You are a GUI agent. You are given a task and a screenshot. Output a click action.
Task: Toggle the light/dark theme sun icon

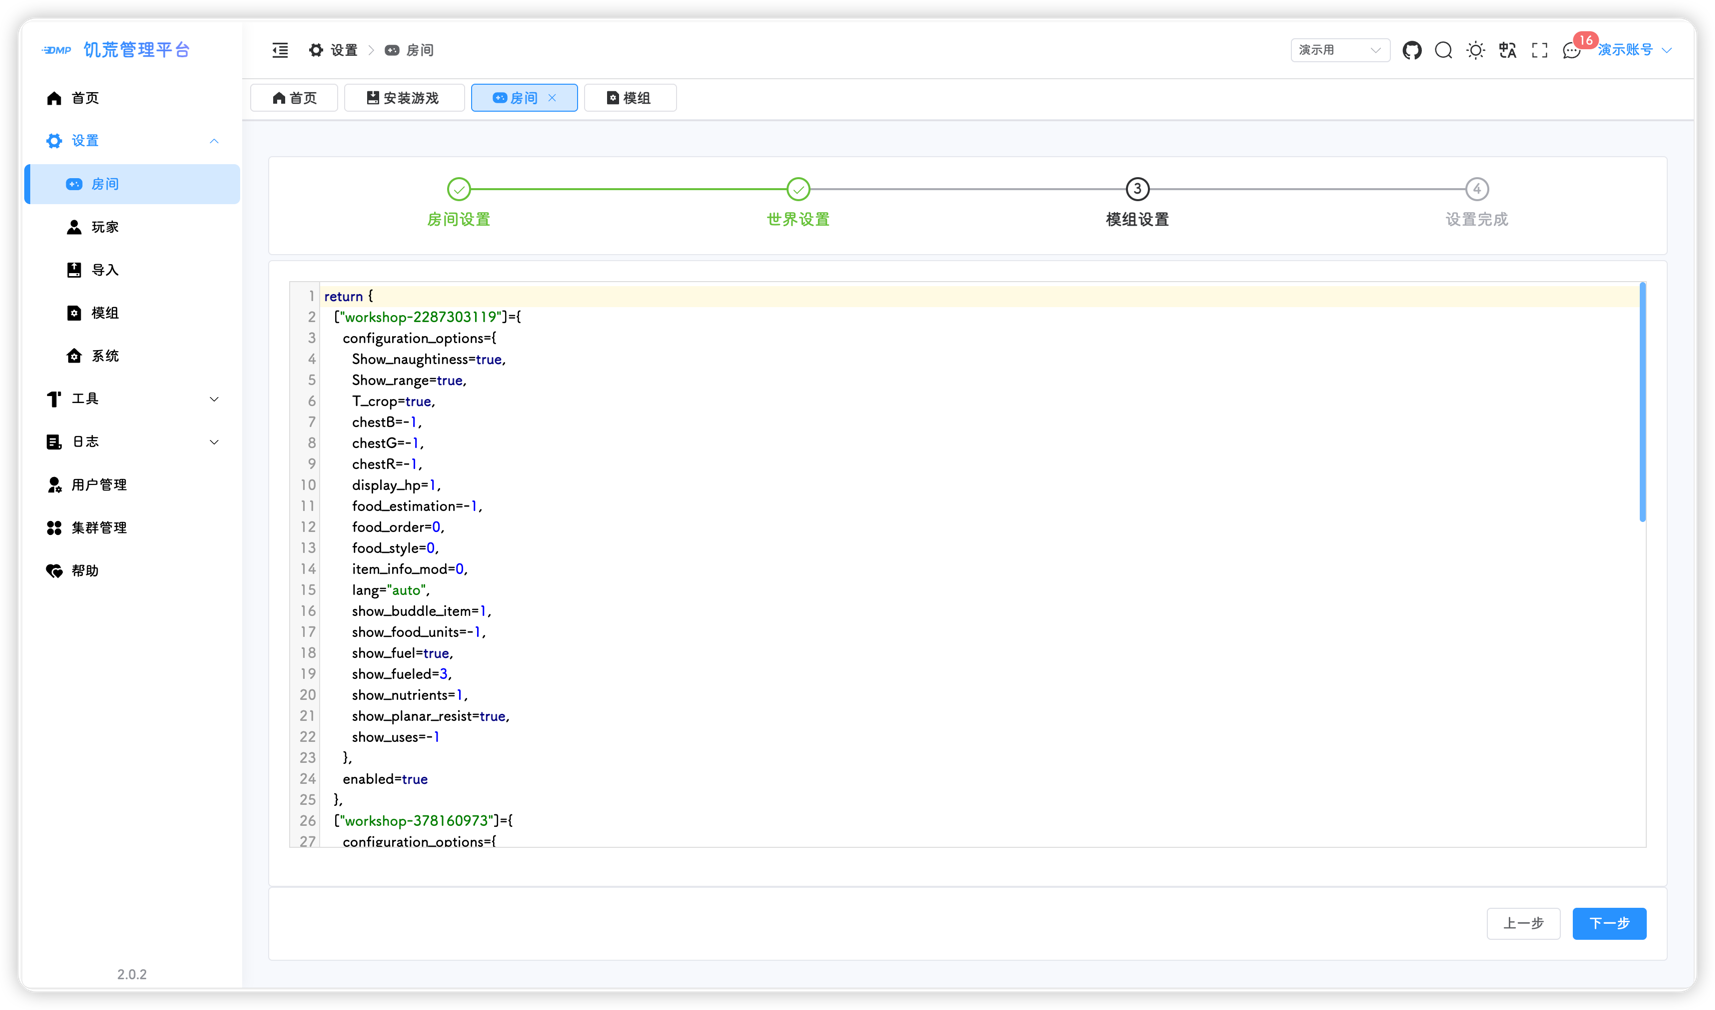(1475, 50)
